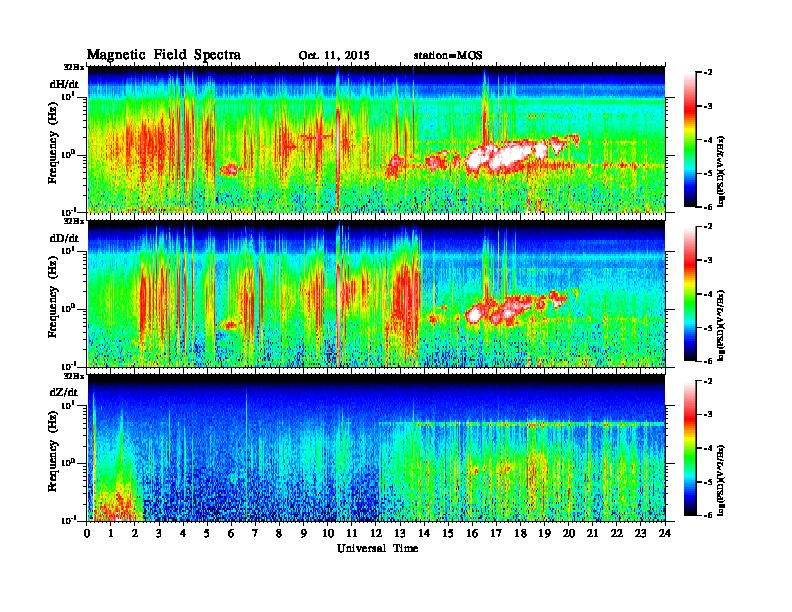Click the "dH/dt" panel label
This screenshot has height=612, width=792.
pyautogui.click(x=64, y=84)
